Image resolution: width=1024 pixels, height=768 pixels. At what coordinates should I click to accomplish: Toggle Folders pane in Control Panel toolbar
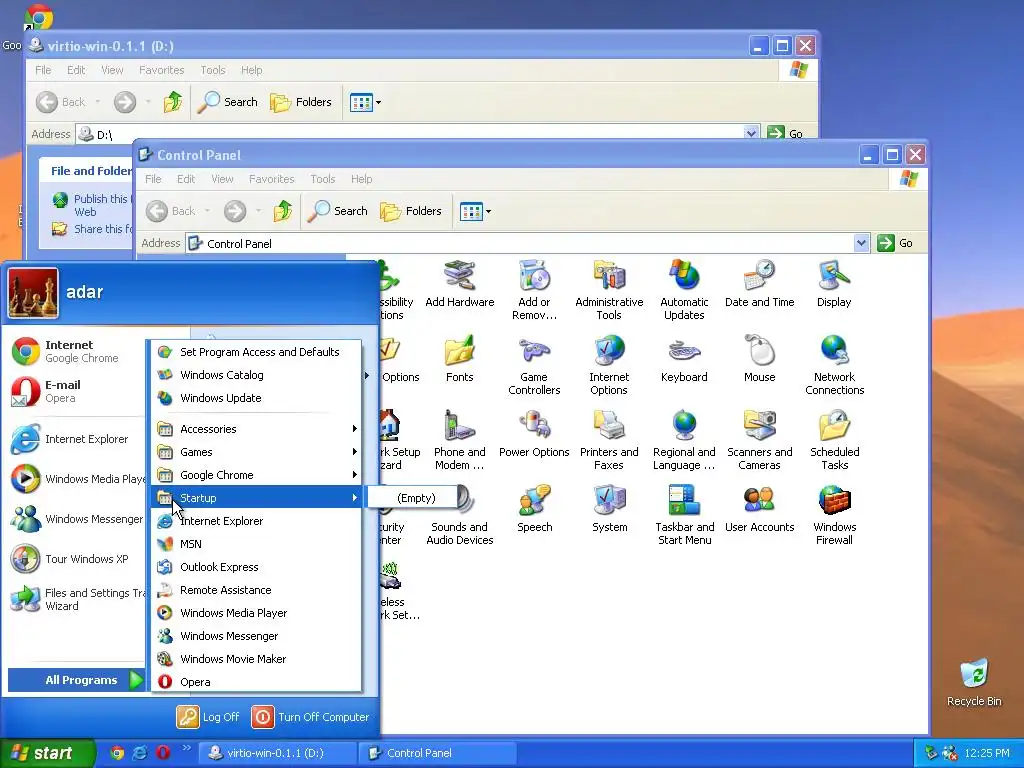411,212
